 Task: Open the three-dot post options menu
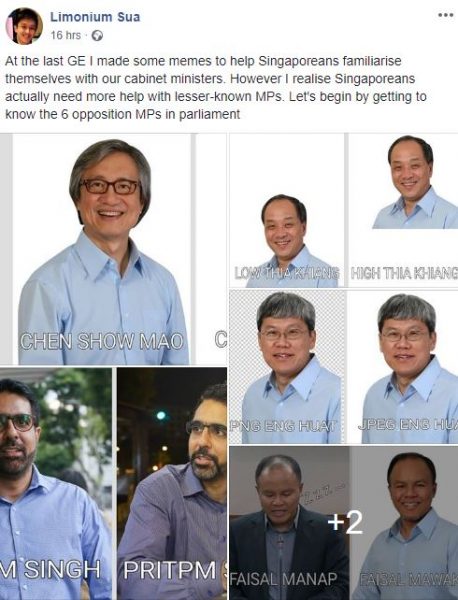click(445, 15)
